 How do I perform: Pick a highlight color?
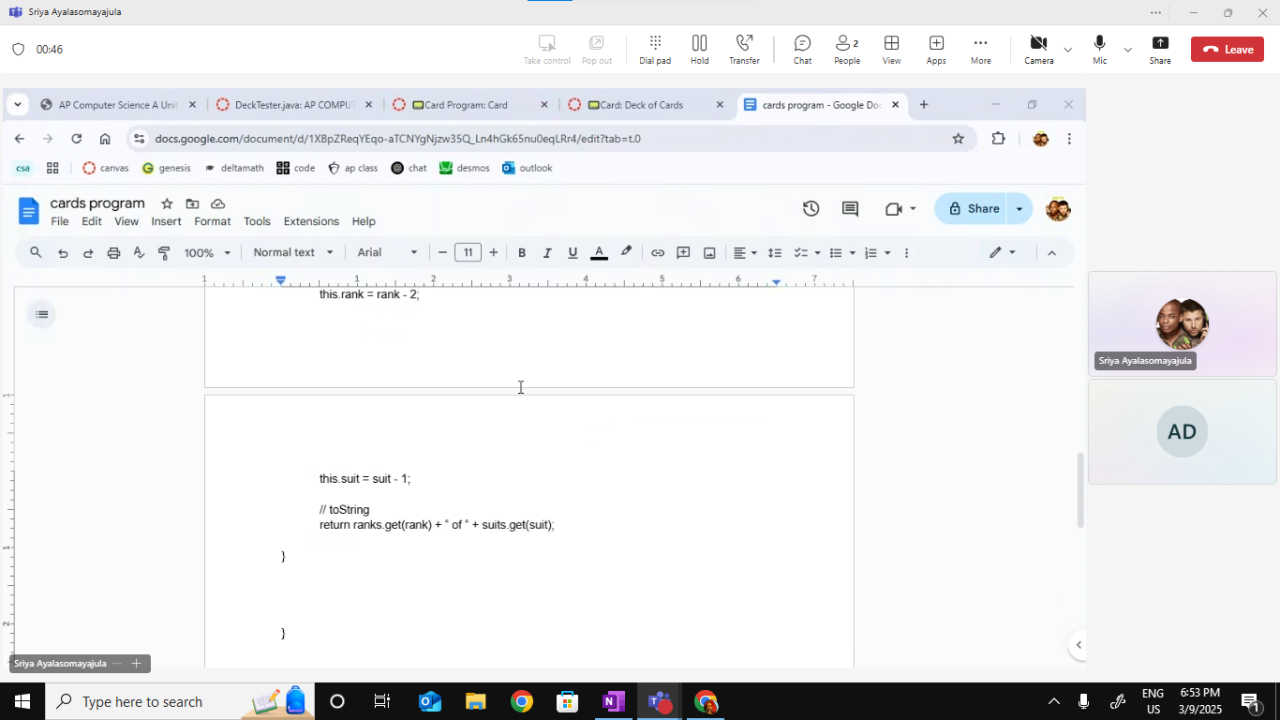(626, 253)
